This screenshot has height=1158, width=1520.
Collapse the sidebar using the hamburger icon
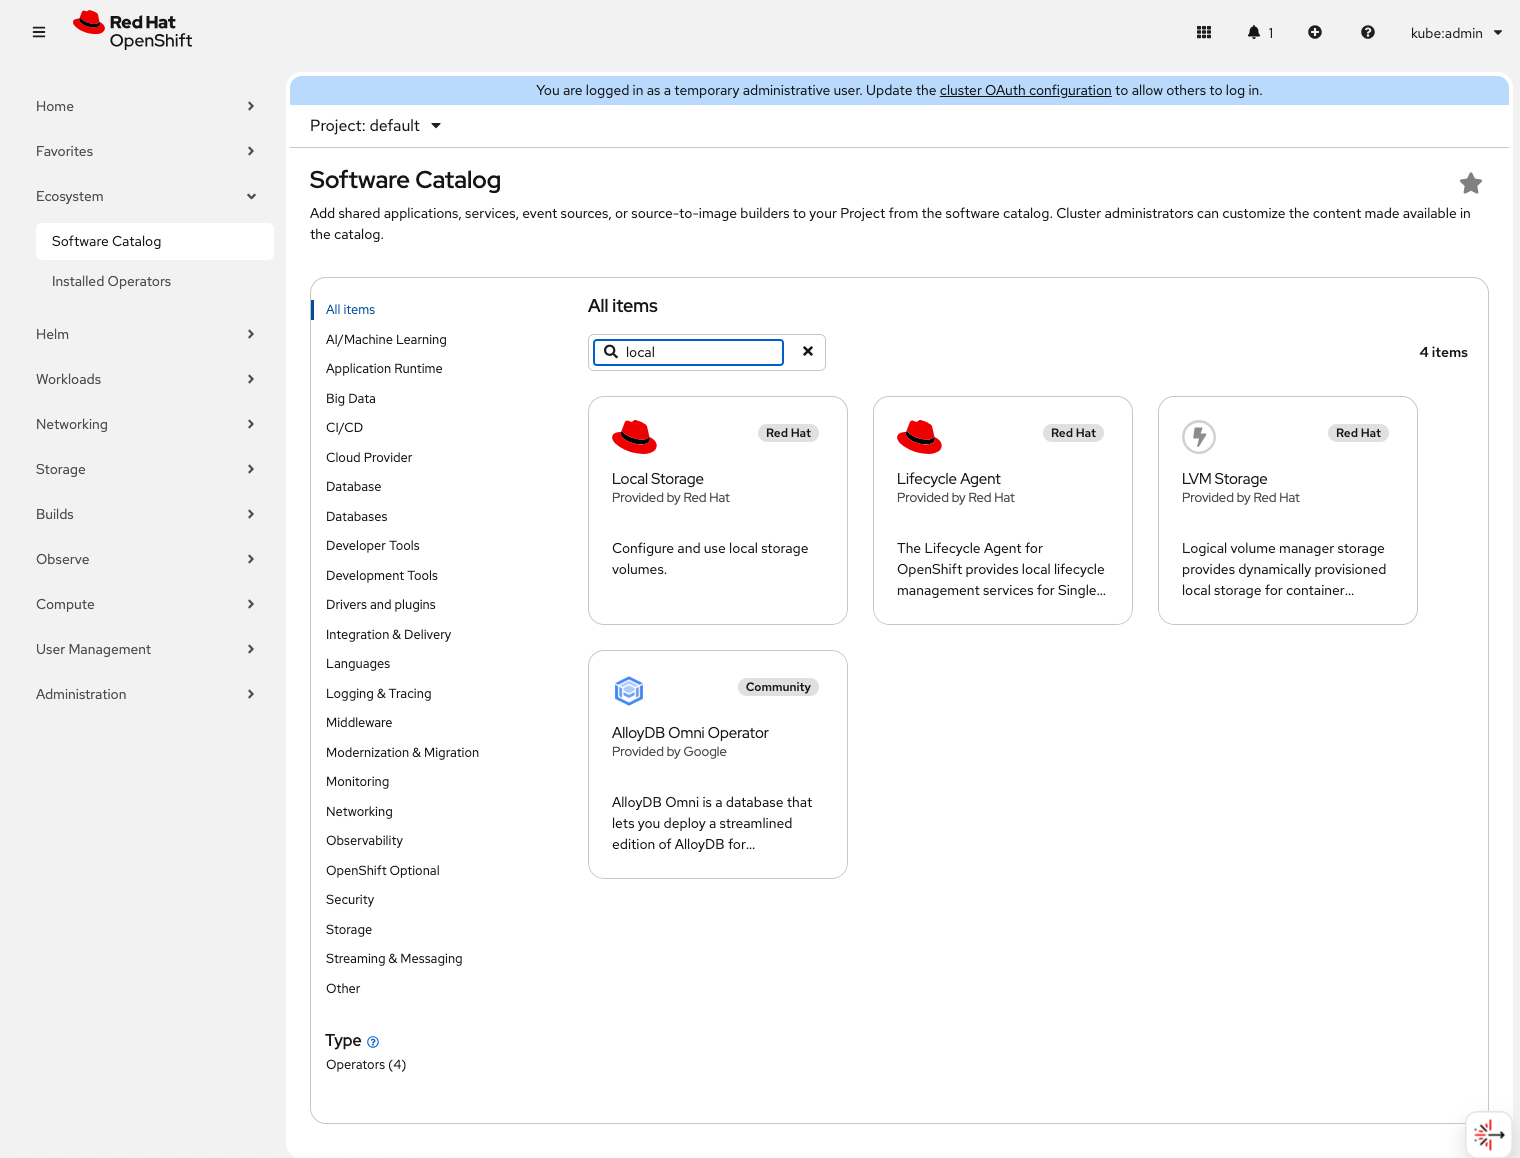(x=39, y=31)
